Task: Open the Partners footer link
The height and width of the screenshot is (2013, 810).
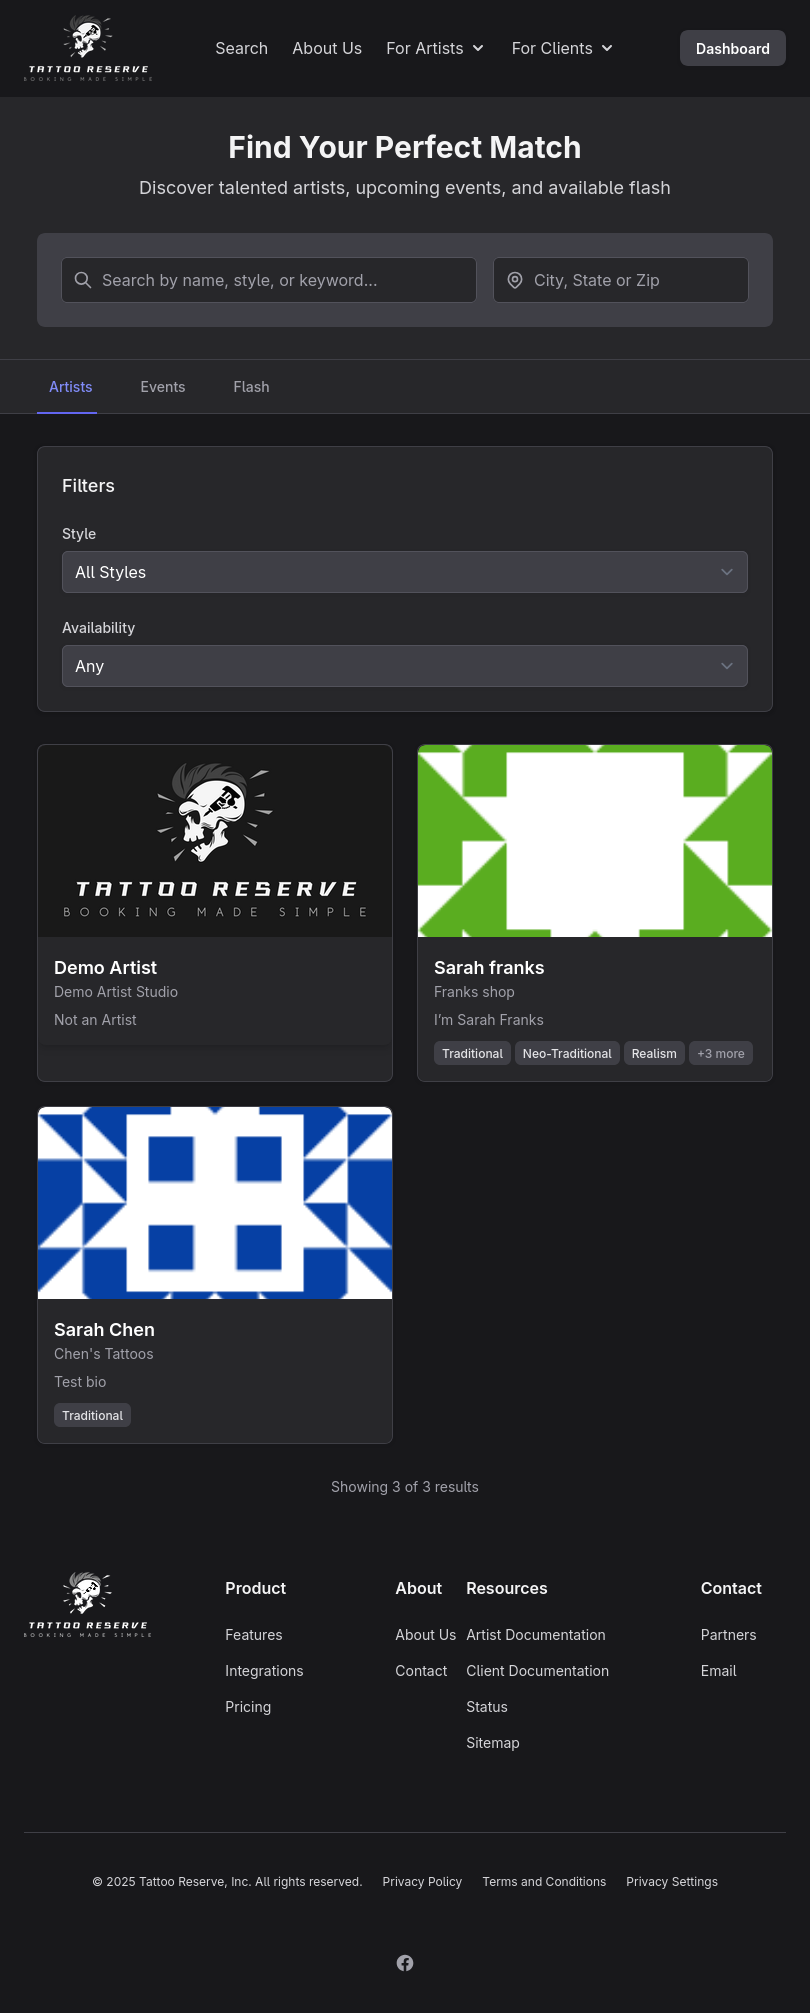Action: coord(728,1634)
